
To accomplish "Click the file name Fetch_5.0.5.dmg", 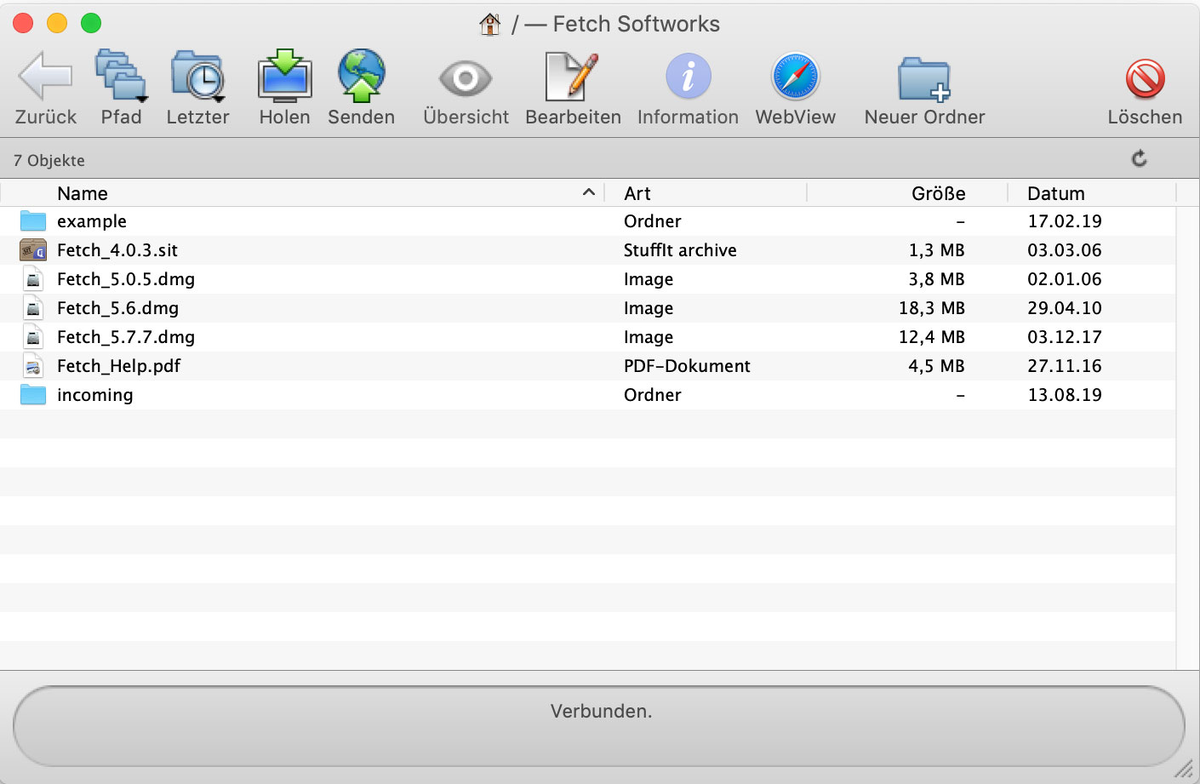I will [125, 279].
